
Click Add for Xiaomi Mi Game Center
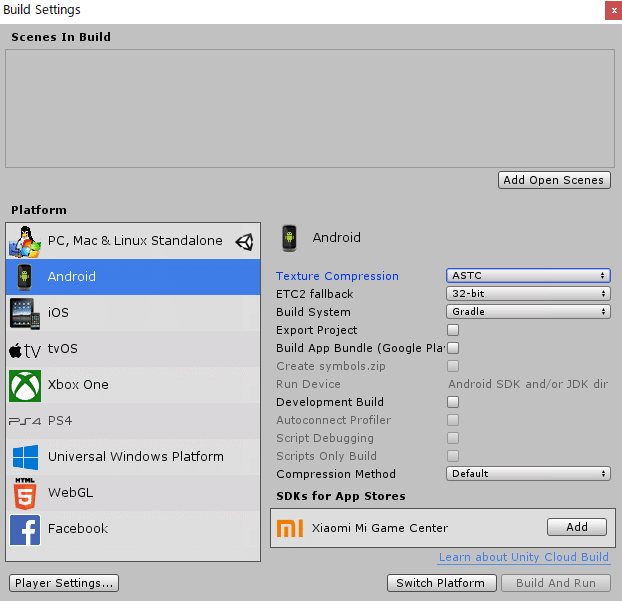coord(577,527)
